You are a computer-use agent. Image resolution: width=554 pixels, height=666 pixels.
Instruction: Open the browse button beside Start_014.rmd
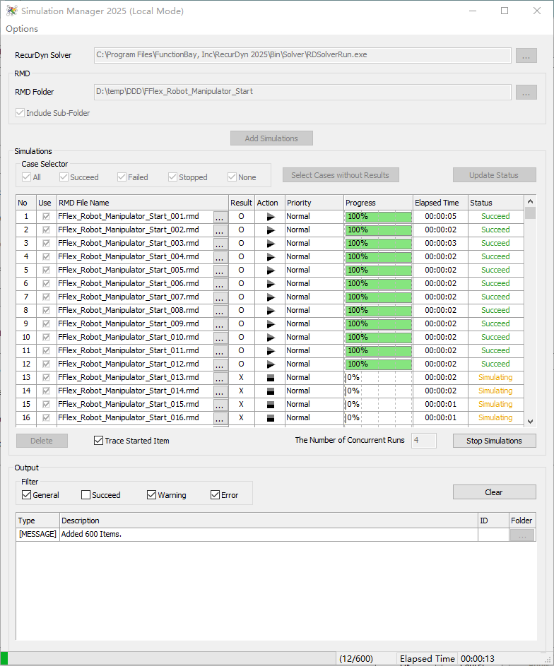(x=220, y=391)
